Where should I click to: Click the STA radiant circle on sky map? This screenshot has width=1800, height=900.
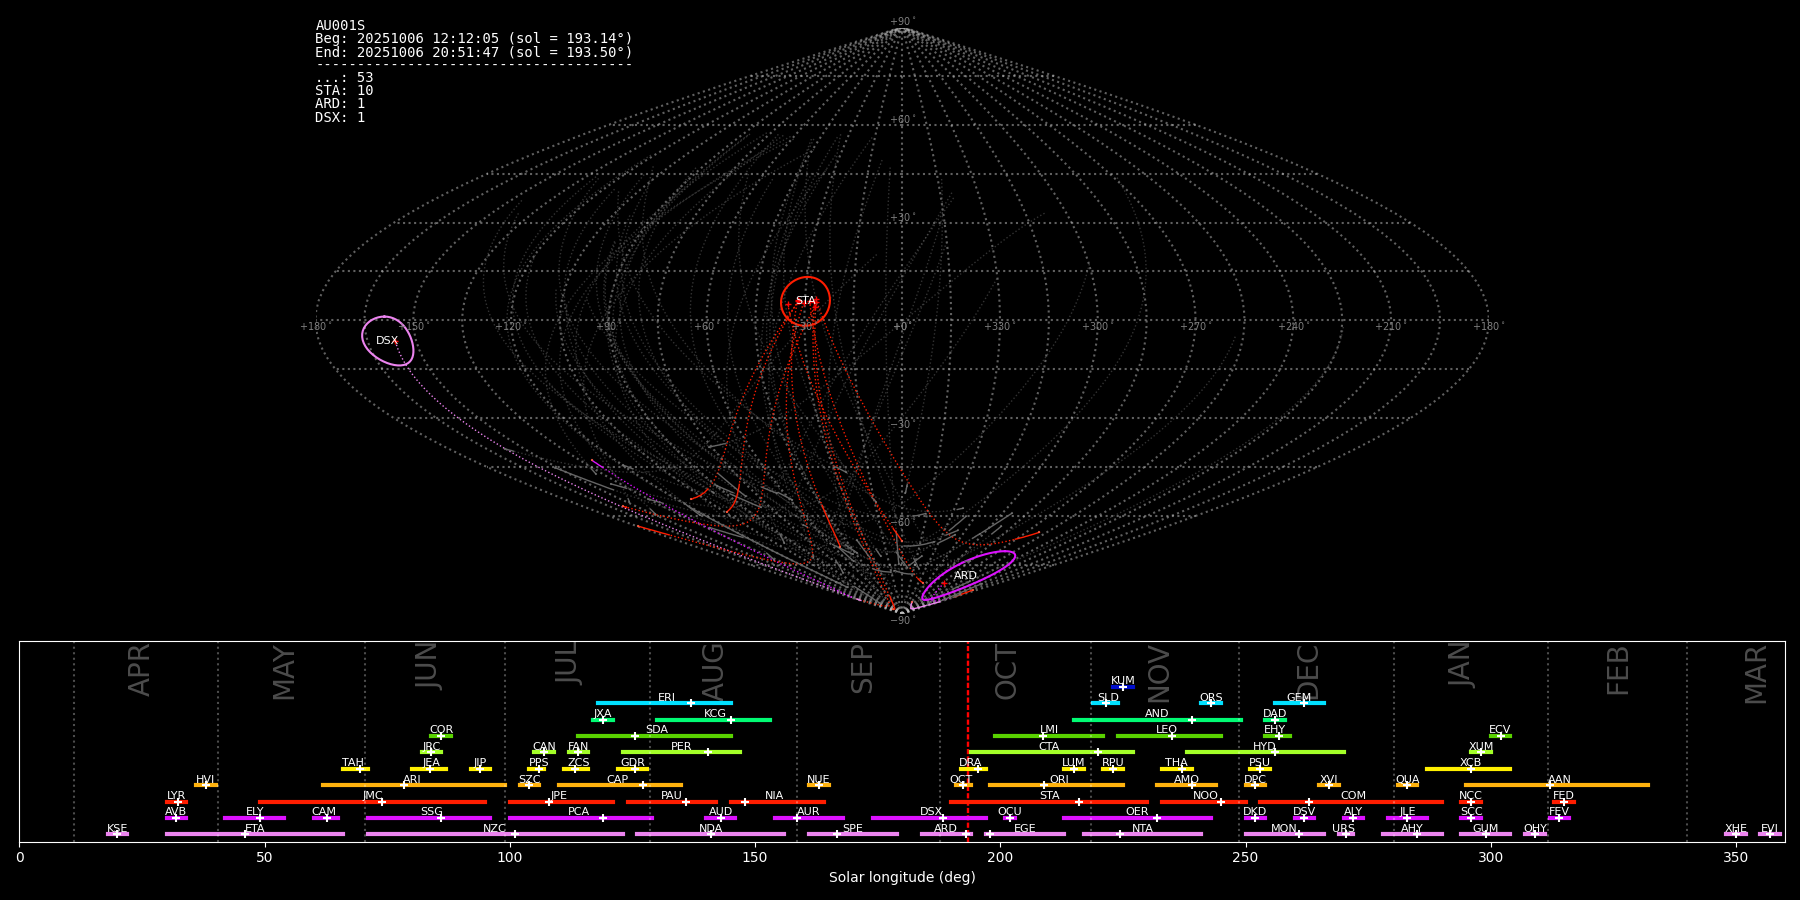tap(805, 300)
